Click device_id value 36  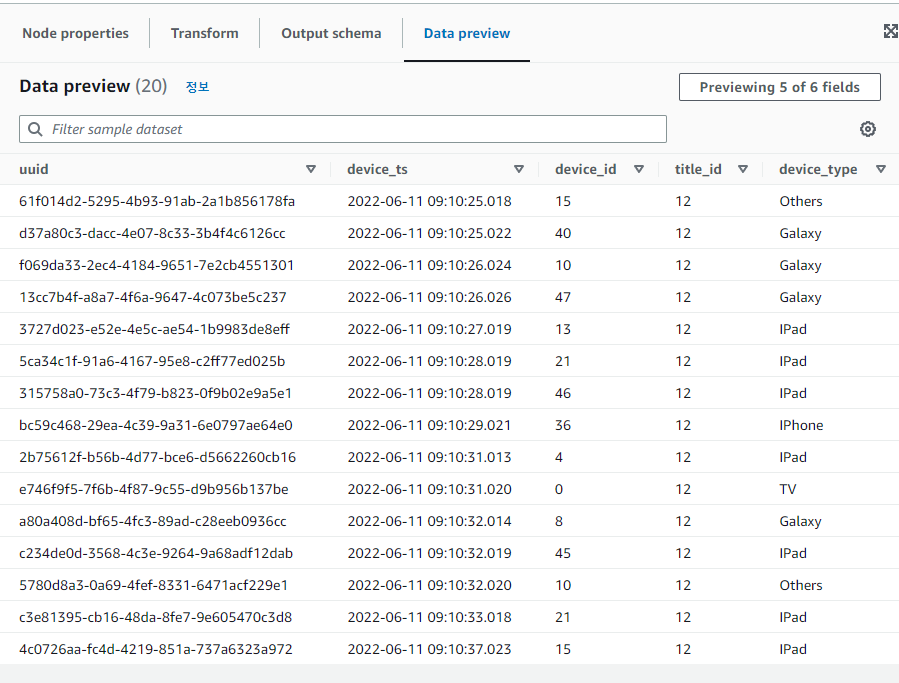tap(563, 426)
